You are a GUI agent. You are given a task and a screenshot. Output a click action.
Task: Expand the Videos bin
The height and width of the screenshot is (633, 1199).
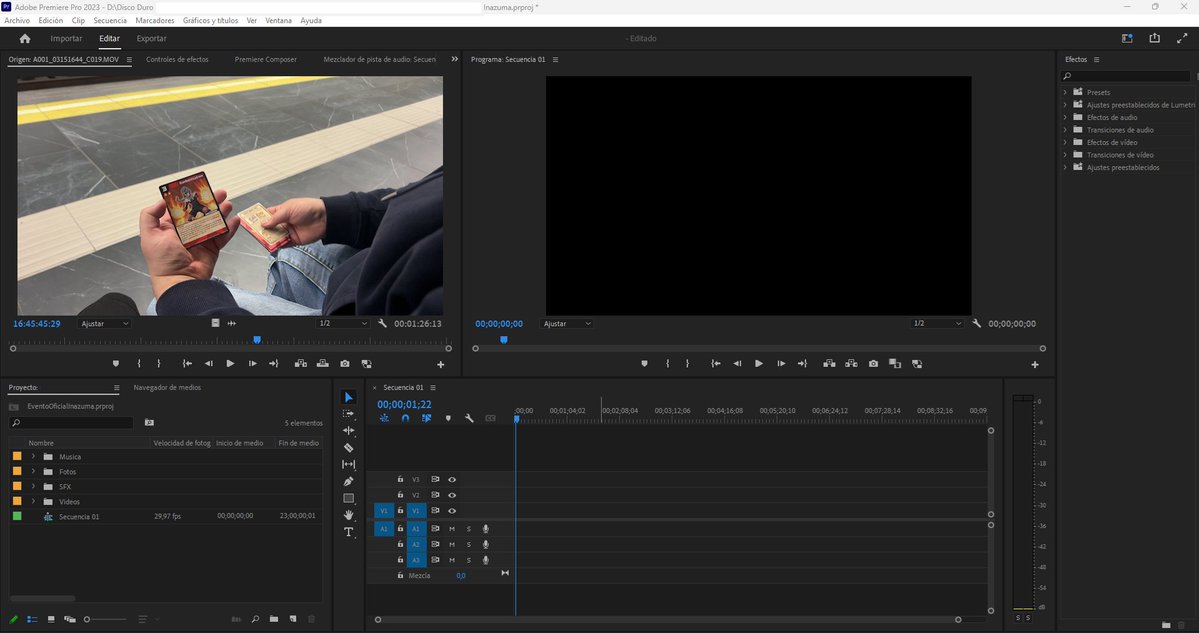[33, 502]
